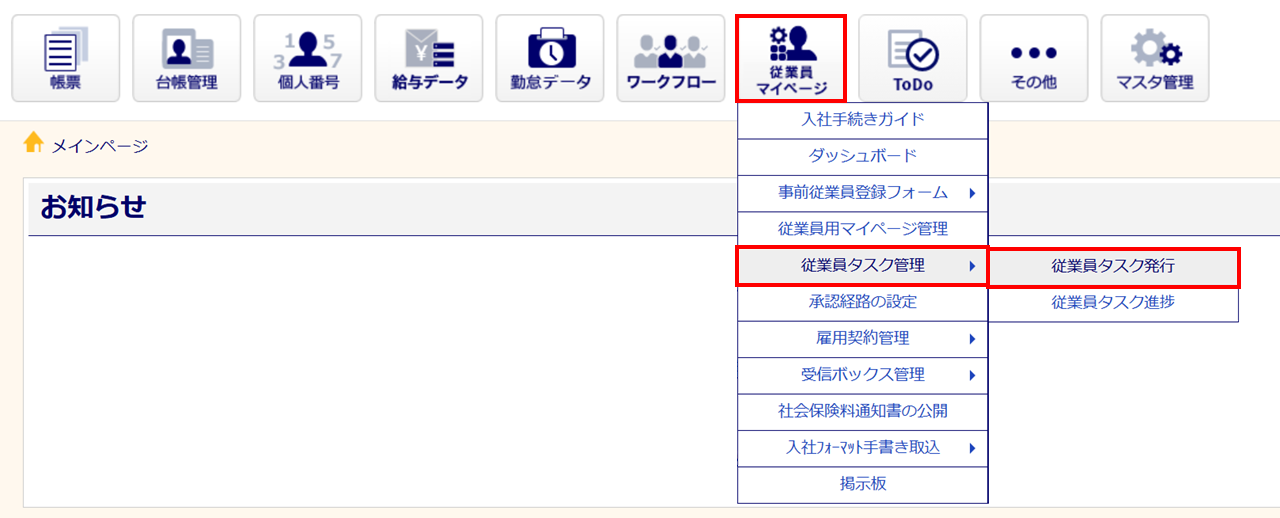Open the 帳票 documents icon
This screenshot has height=518, width=1280.
(x=66, y=59)
